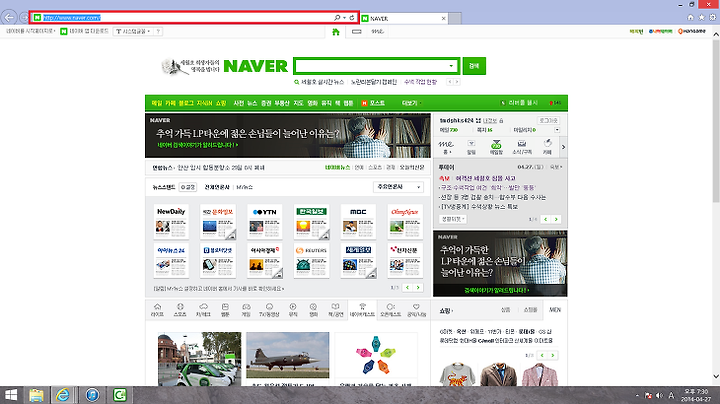The height and width of the screenshot is (404, 720).
Task: Open Internet Explorer taskbar icon
Action: point(63,395)
